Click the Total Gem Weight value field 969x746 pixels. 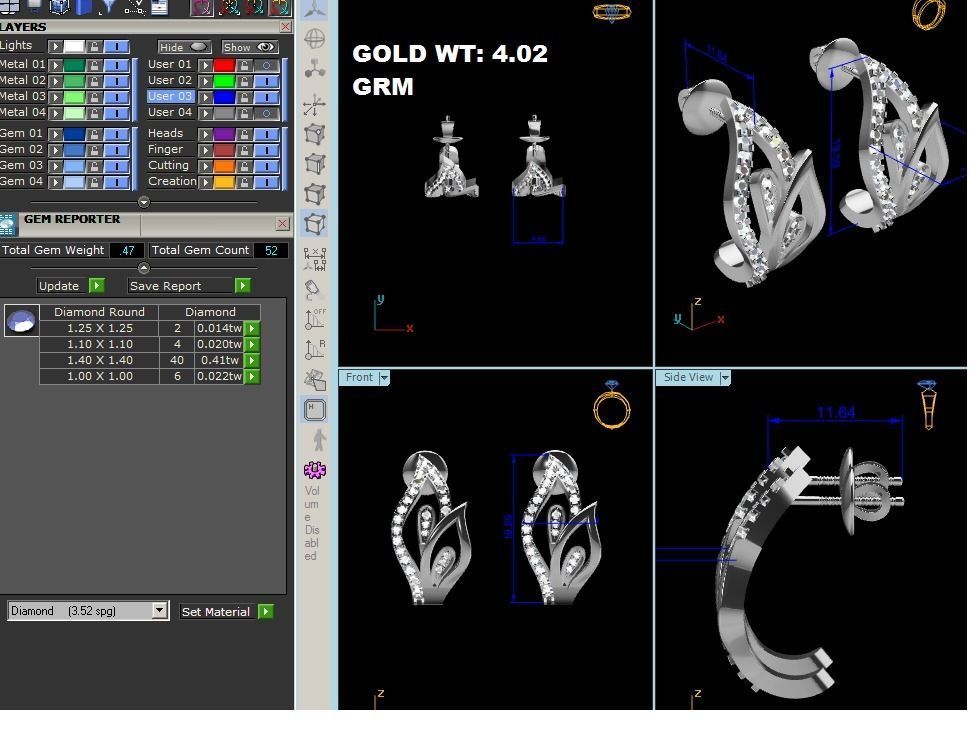(x=127, y=250)
